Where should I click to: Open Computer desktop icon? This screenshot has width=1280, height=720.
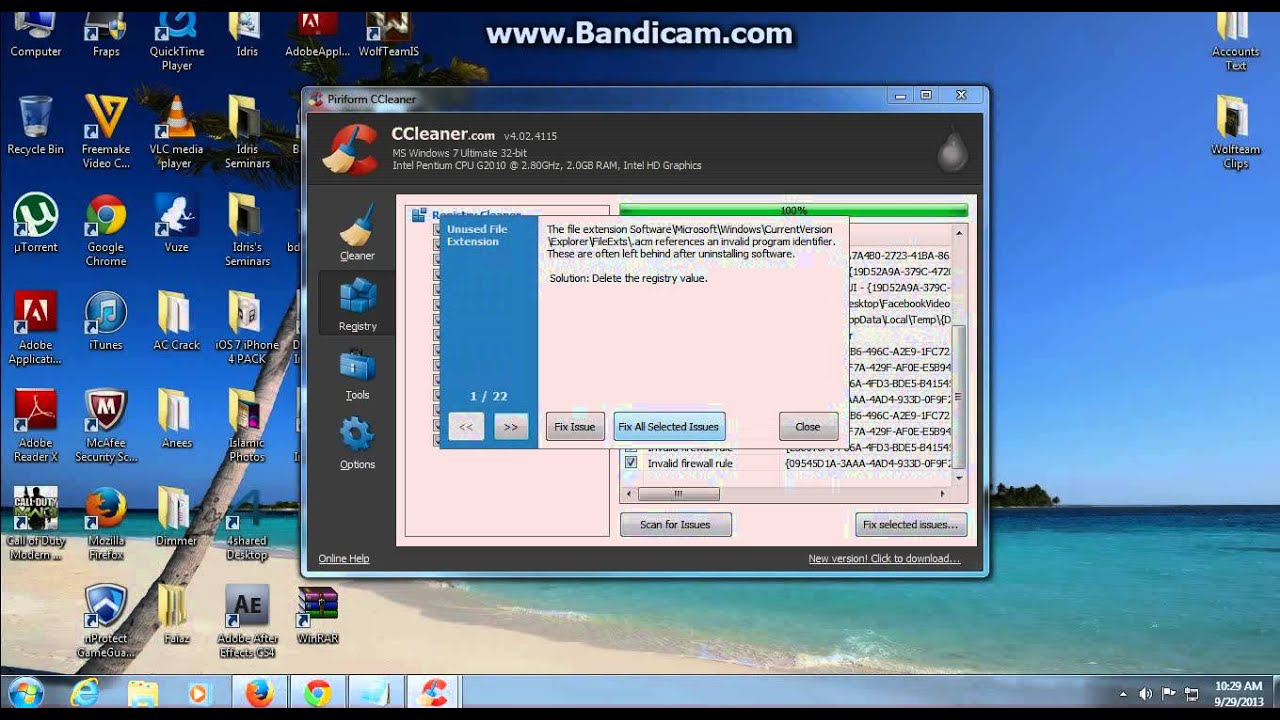35,34
